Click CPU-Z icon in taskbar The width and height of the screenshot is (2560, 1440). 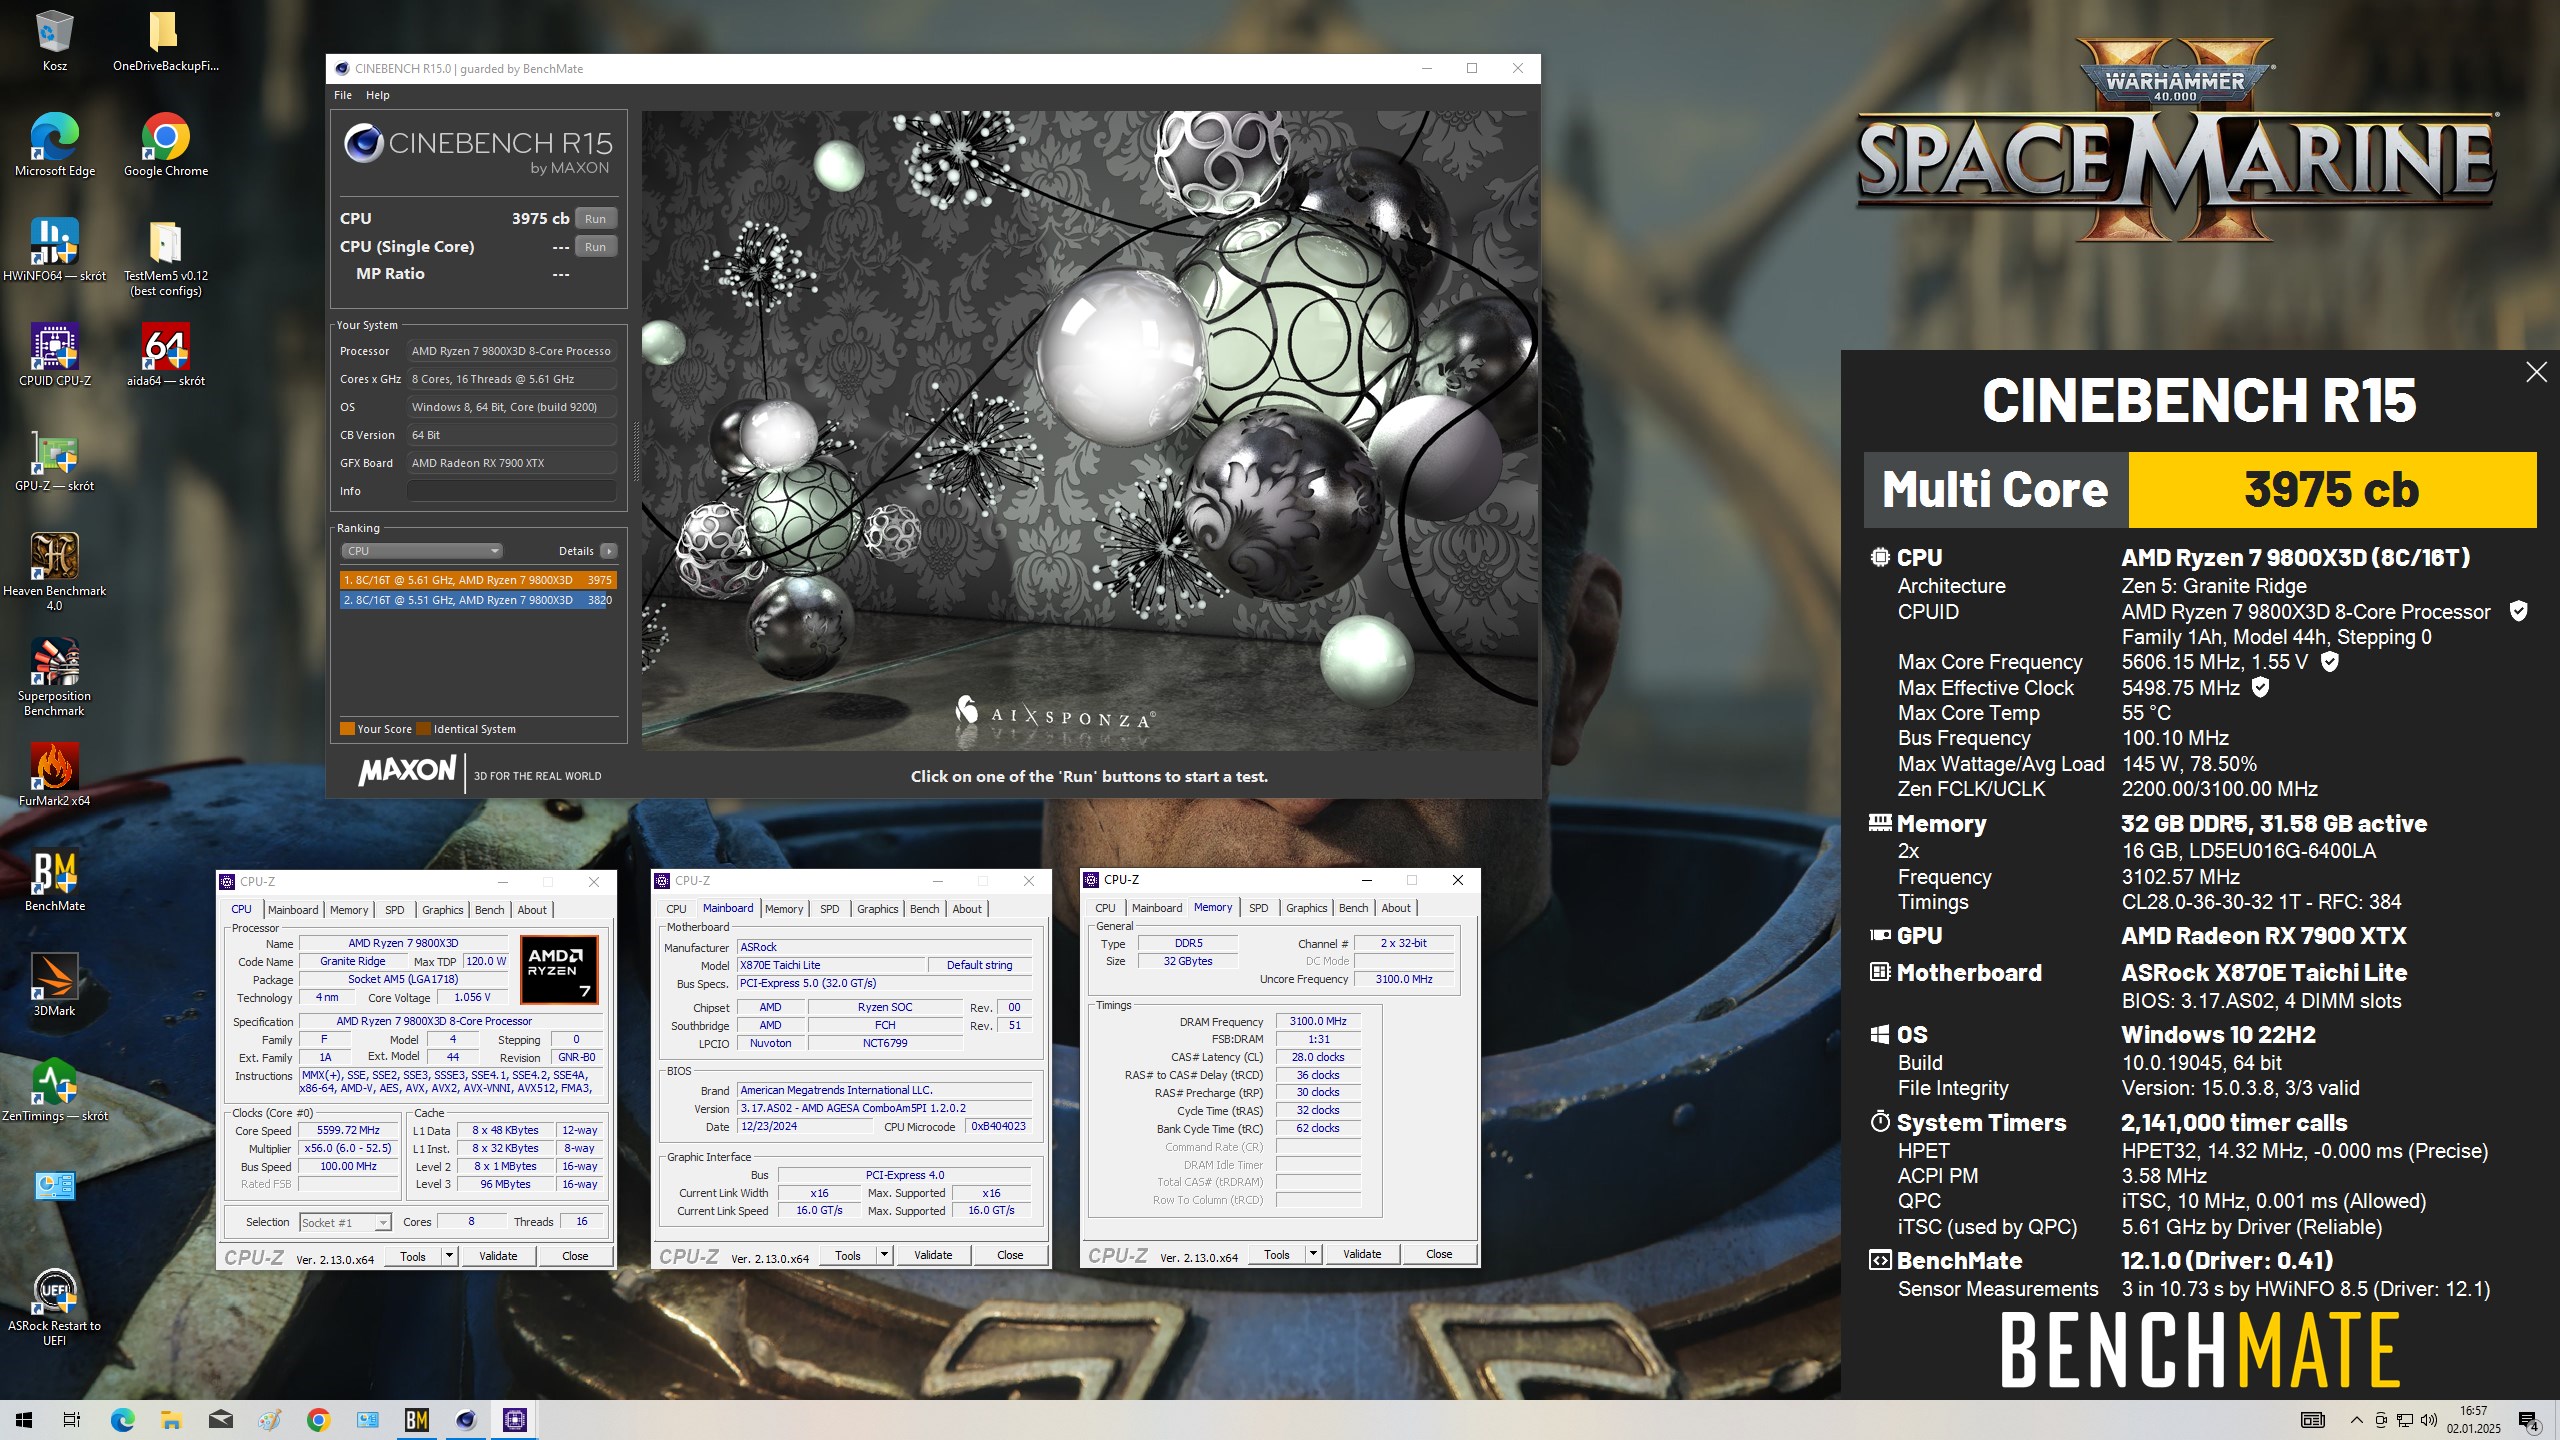pyautogui.click(x=515, y=1420)
